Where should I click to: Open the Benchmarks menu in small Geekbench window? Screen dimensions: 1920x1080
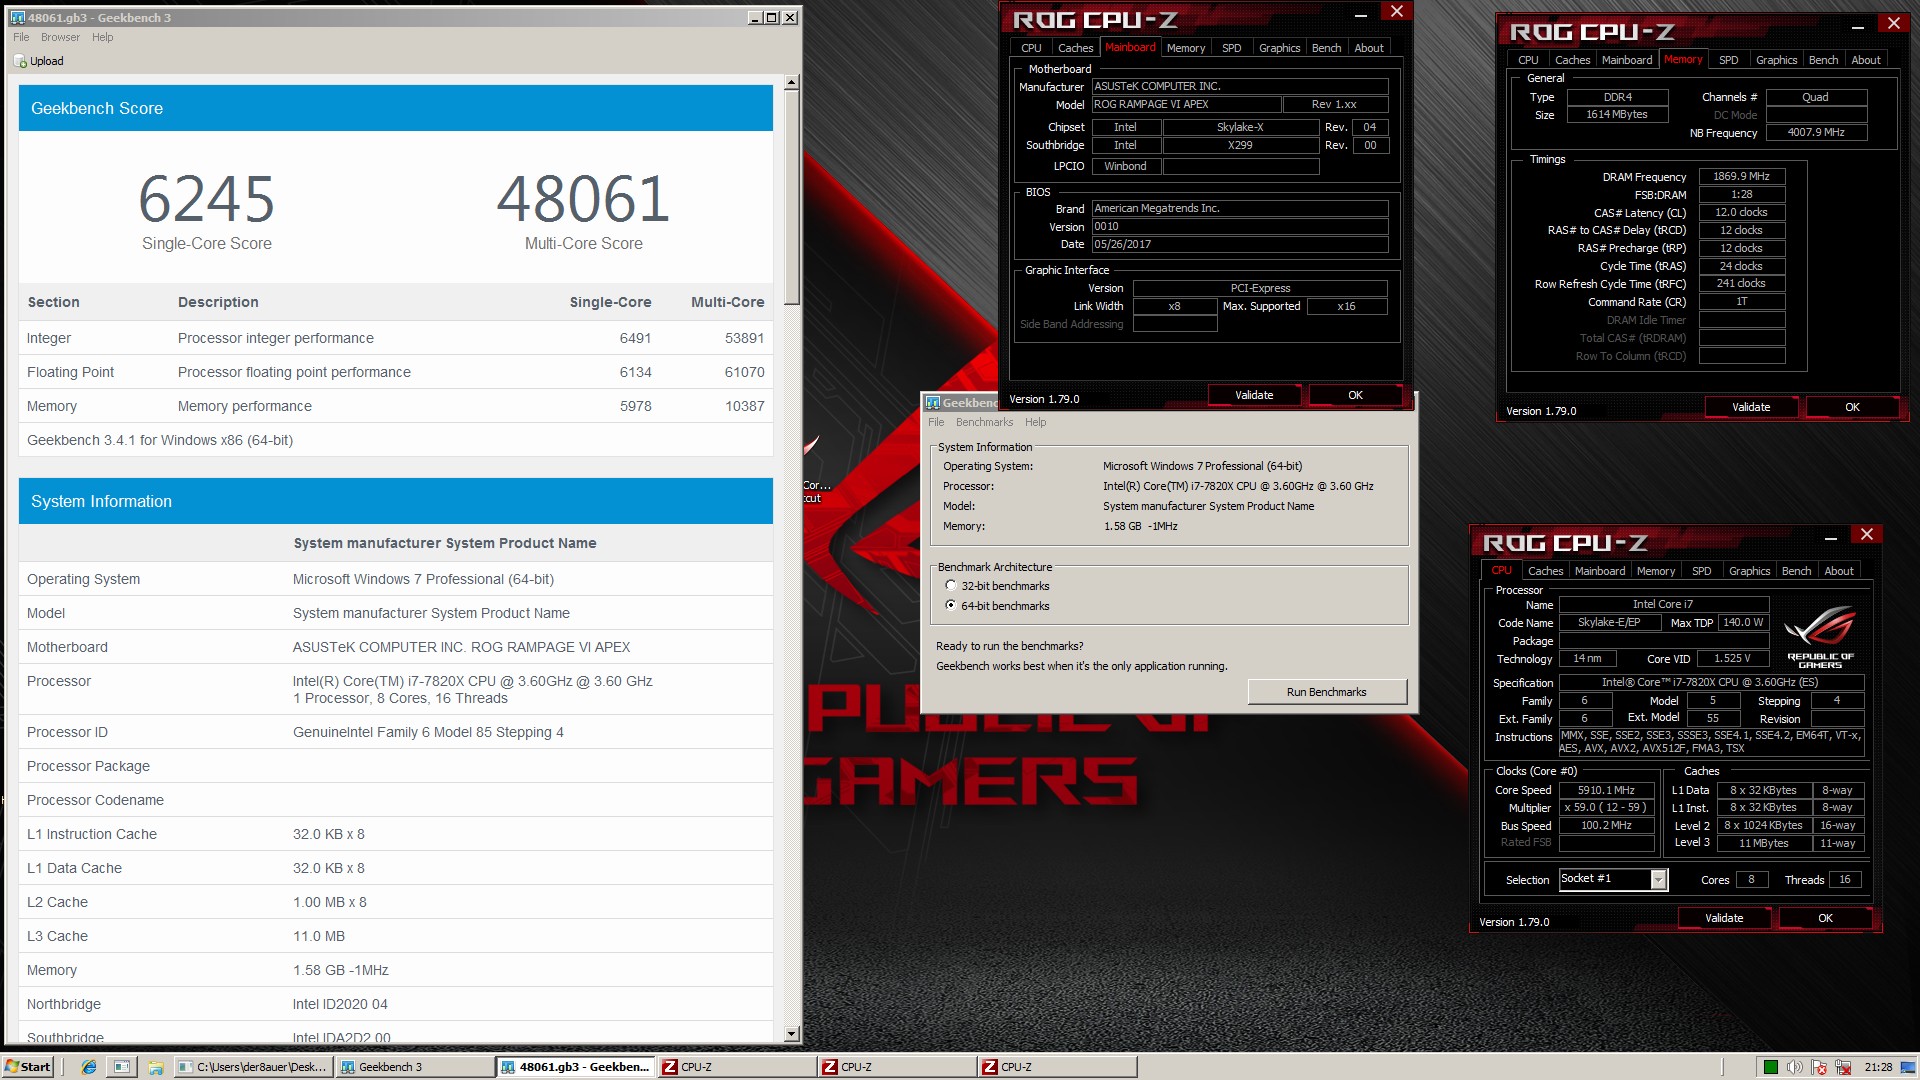tap(984, 422)
